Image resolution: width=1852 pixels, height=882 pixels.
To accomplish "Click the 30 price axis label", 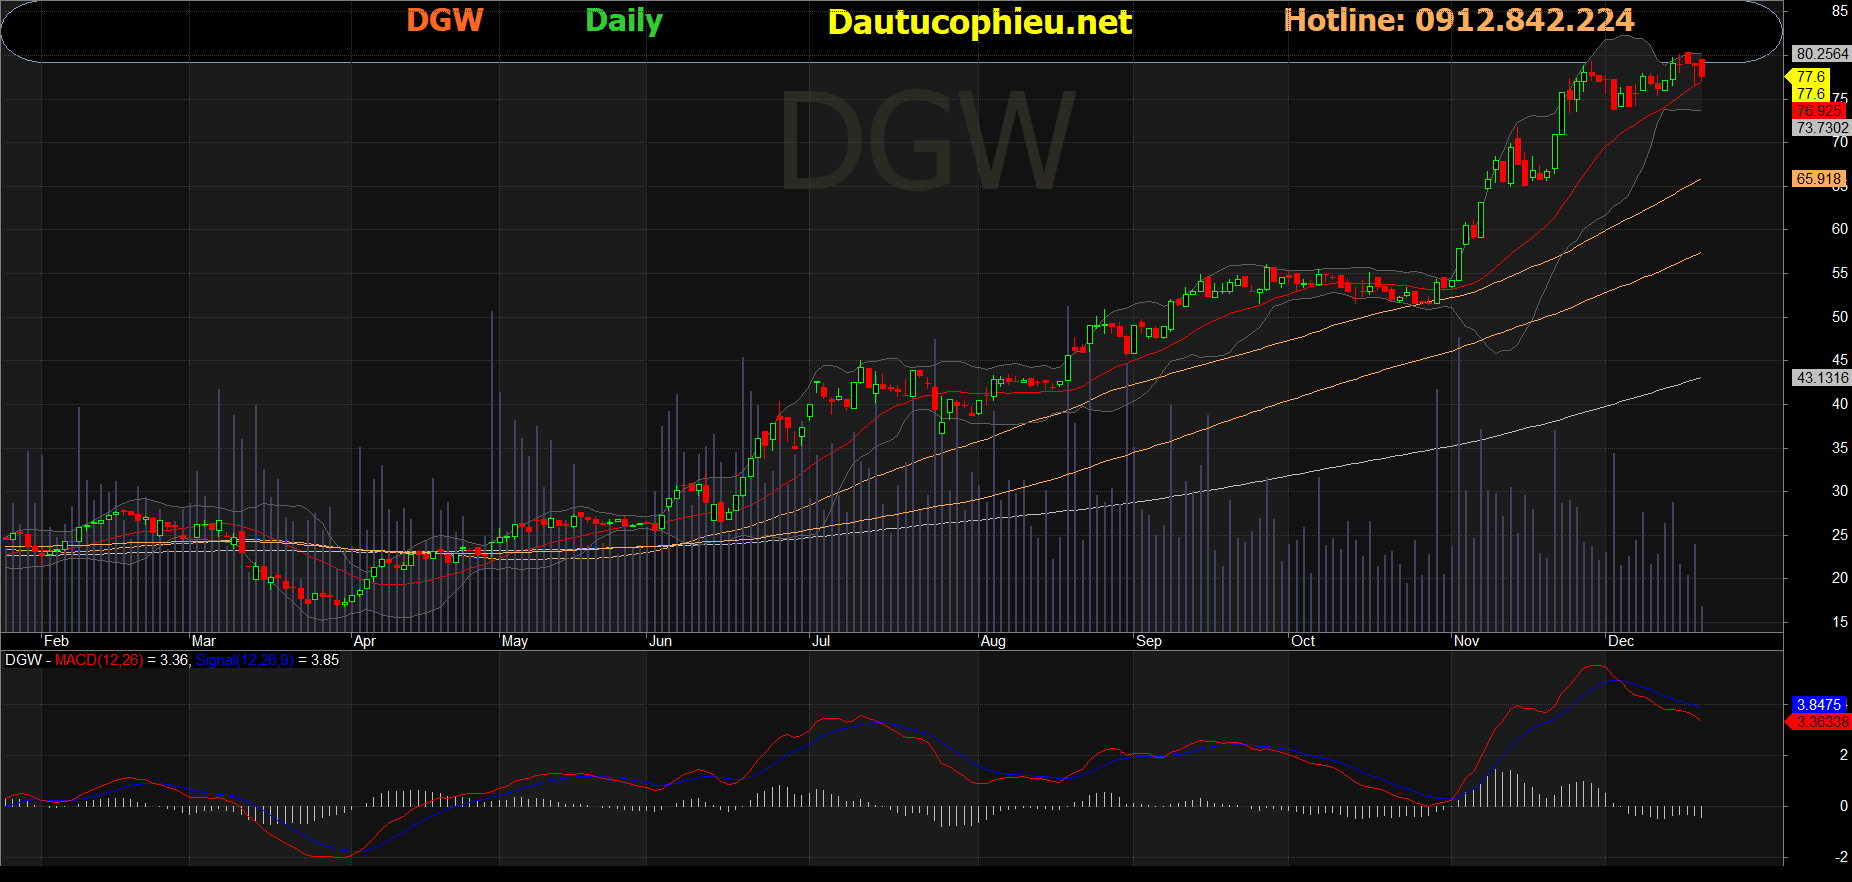I will (x=1840, y=491).
